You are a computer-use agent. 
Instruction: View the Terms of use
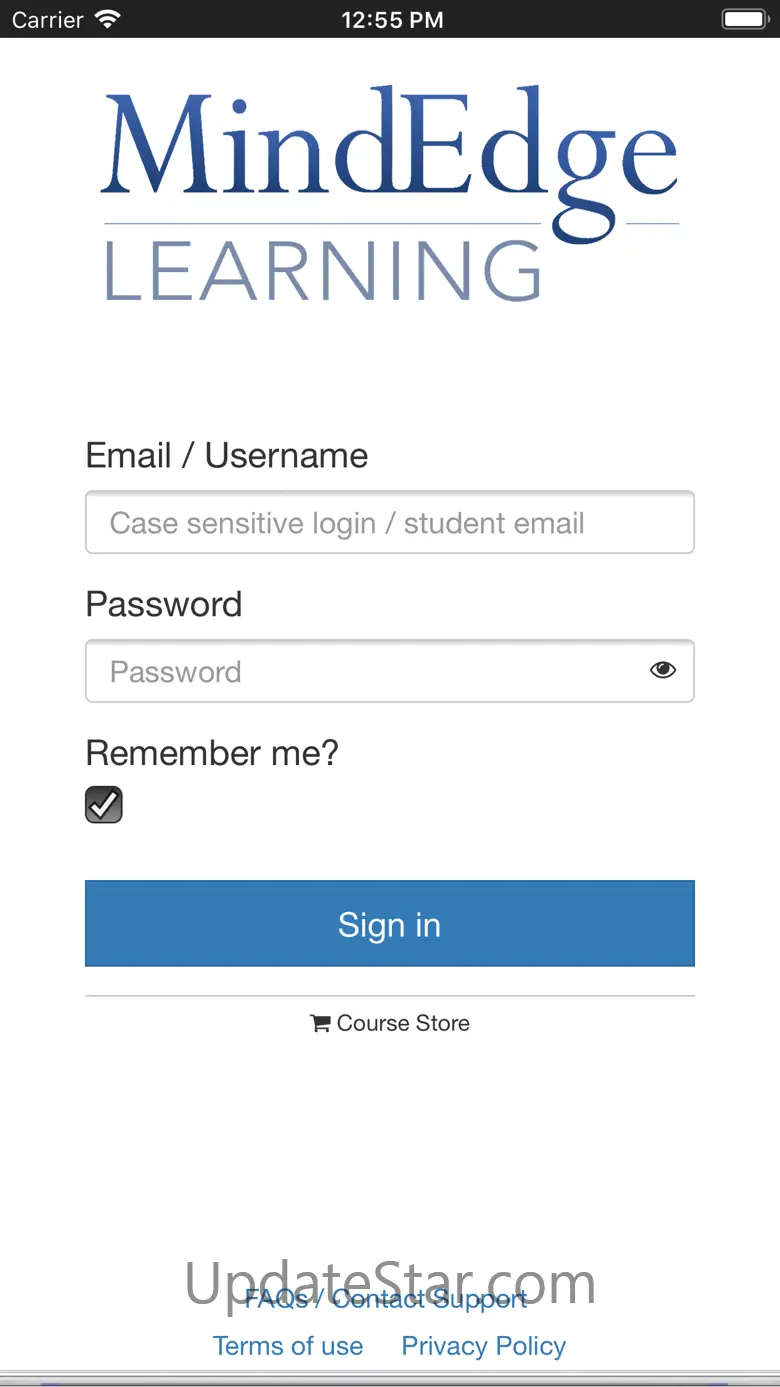tap(288, 1346)
